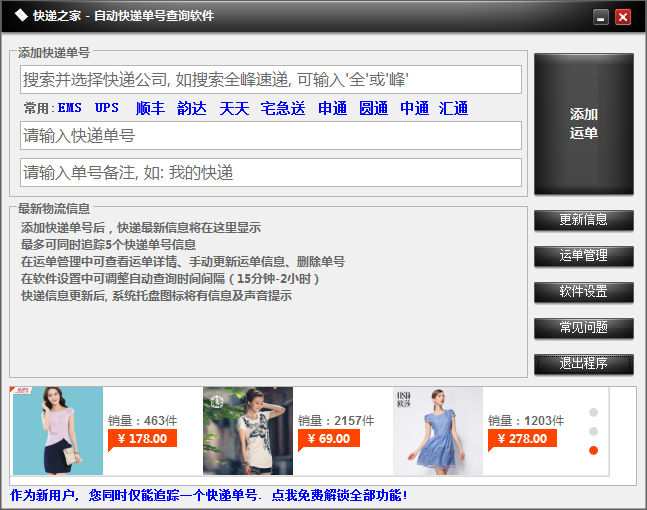The width and height of the screenshot is (647, 510).
Task: Select the UPS courier shortcut
Action: tap(106, 108)
